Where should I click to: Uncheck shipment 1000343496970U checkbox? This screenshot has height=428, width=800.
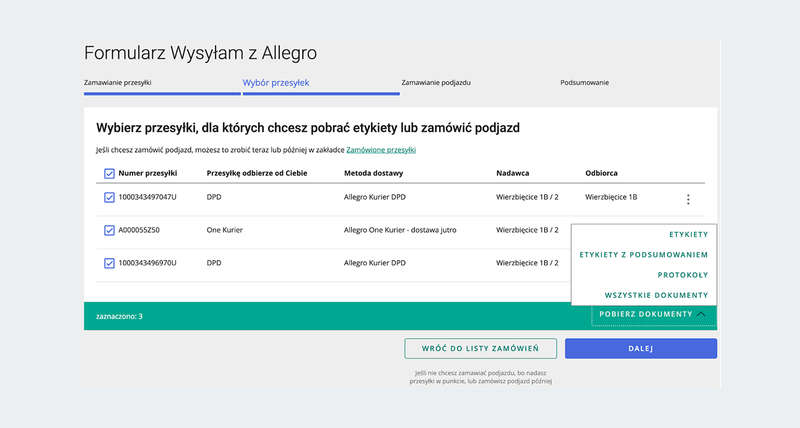coord(109,263)
